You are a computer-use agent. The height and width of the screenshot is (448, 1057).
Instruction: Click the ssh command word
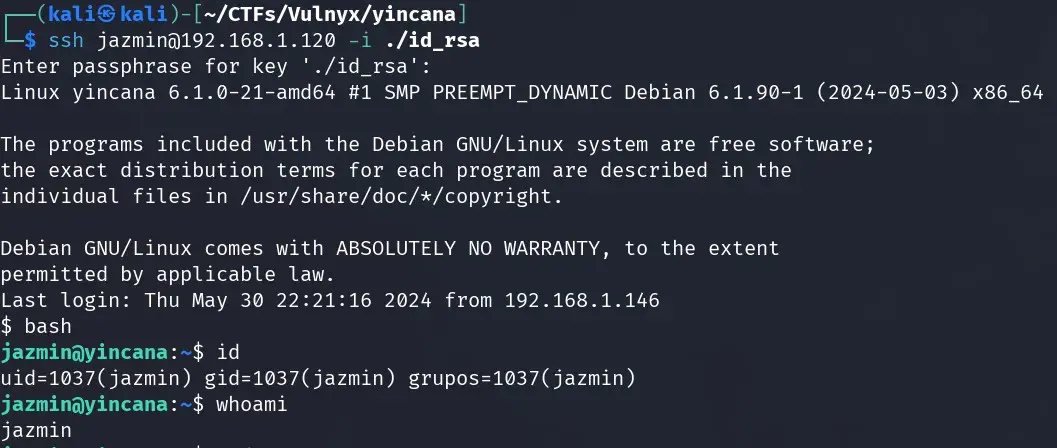(66, 40)
